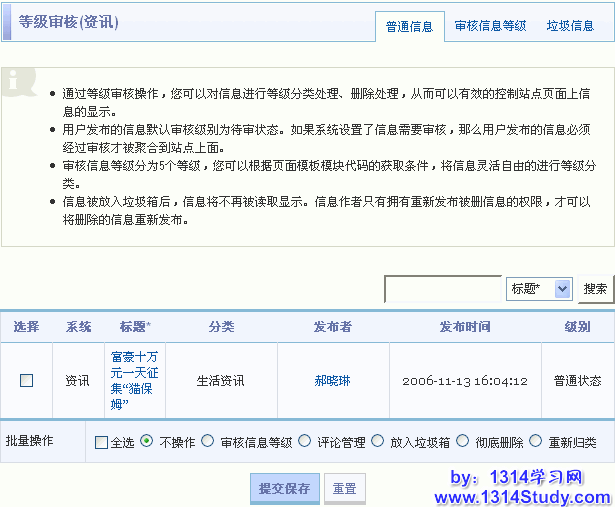Click the 重置 button
The image size is (615, 507).
click(x=345, y=489)
